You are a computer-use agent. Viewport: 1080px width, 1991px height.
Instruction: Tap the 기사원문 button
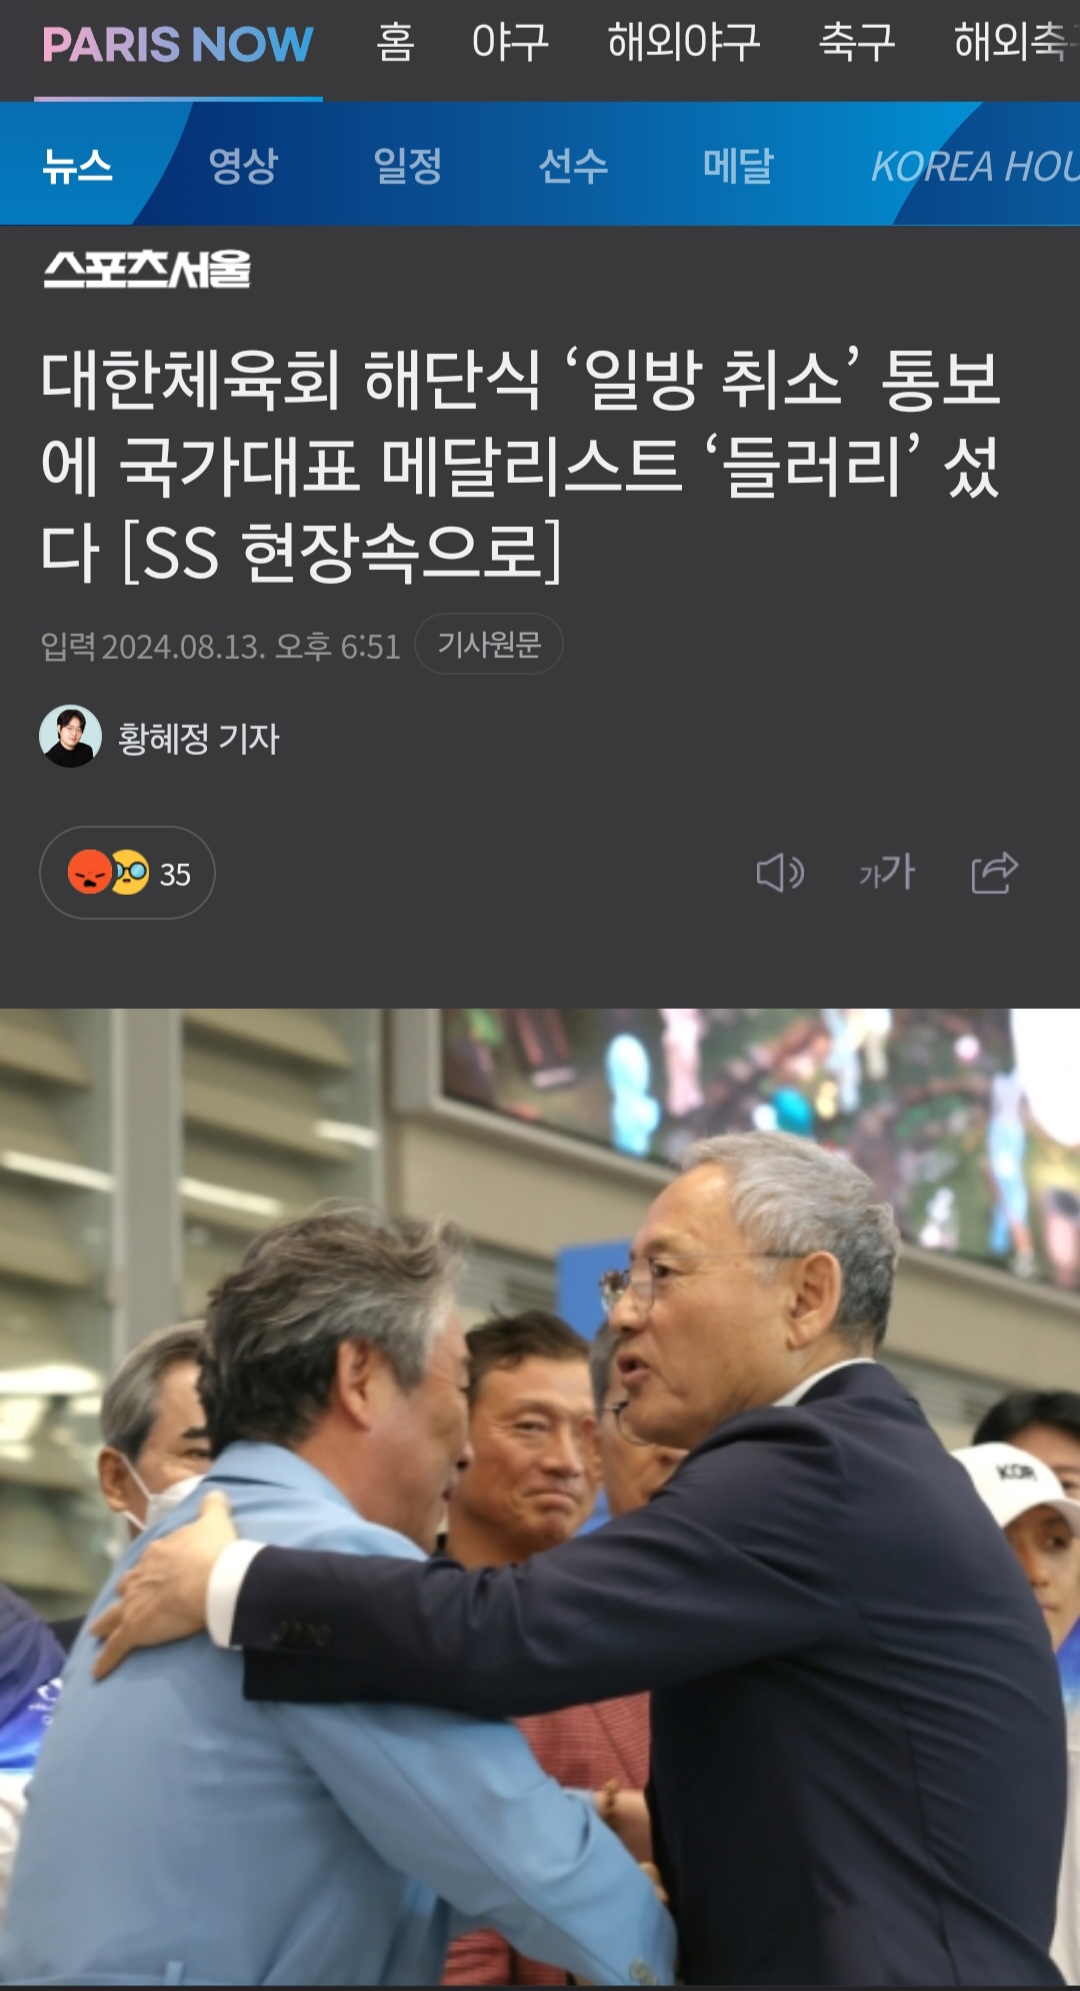[x=489, y=644]
